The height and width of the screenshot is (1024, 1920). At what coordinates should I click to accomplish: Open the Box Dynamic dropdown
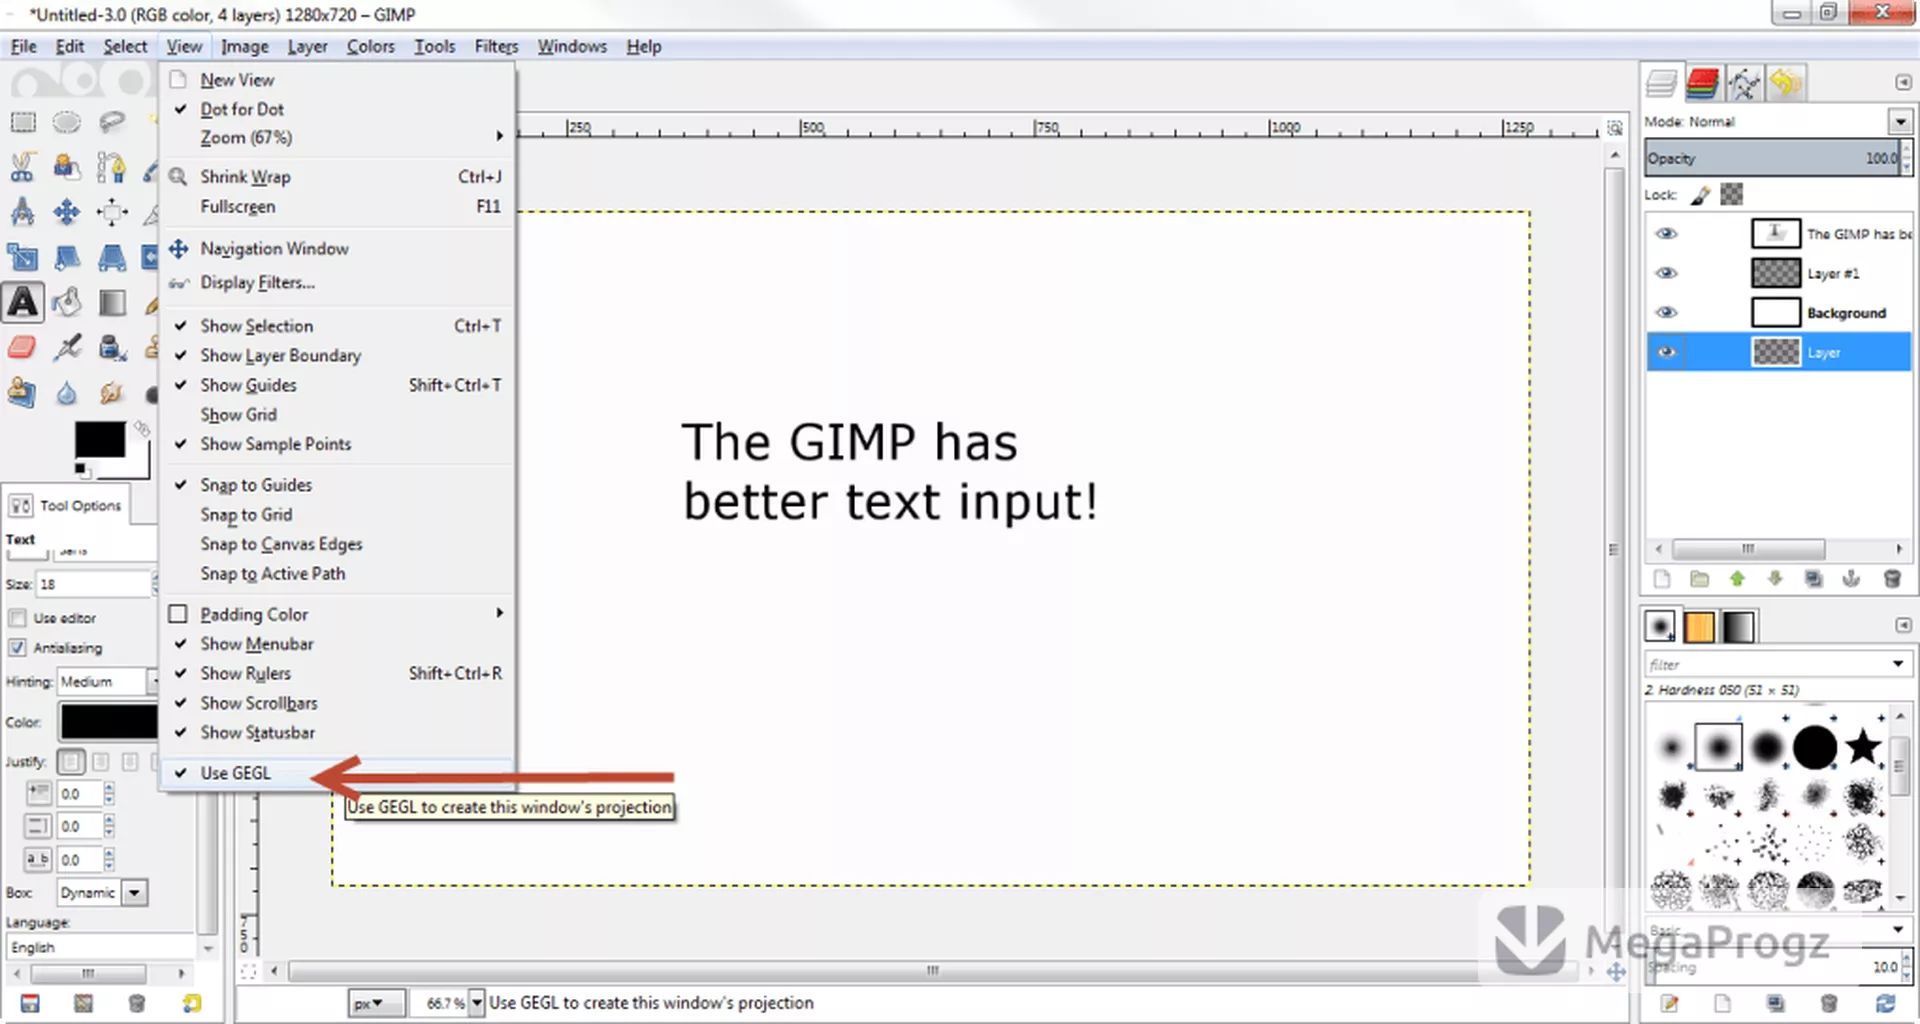coord(134,893)
